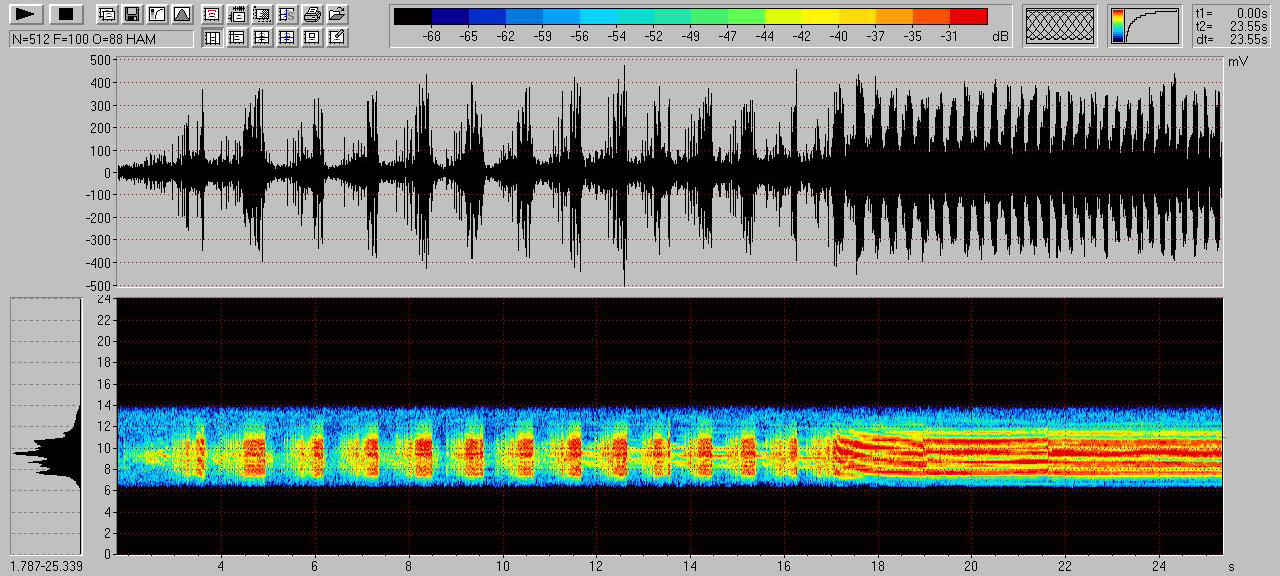Stop playback with the stop button
1280x576 pixels.
tap(66, 14)
